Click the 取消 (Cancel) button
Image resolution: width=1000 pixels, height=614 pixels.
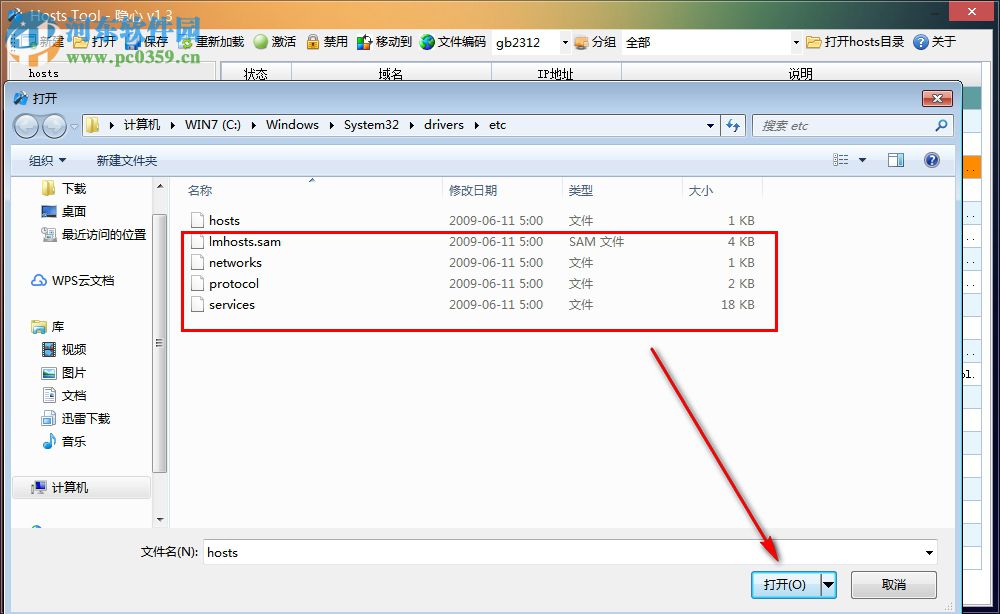tap(893, 585)
